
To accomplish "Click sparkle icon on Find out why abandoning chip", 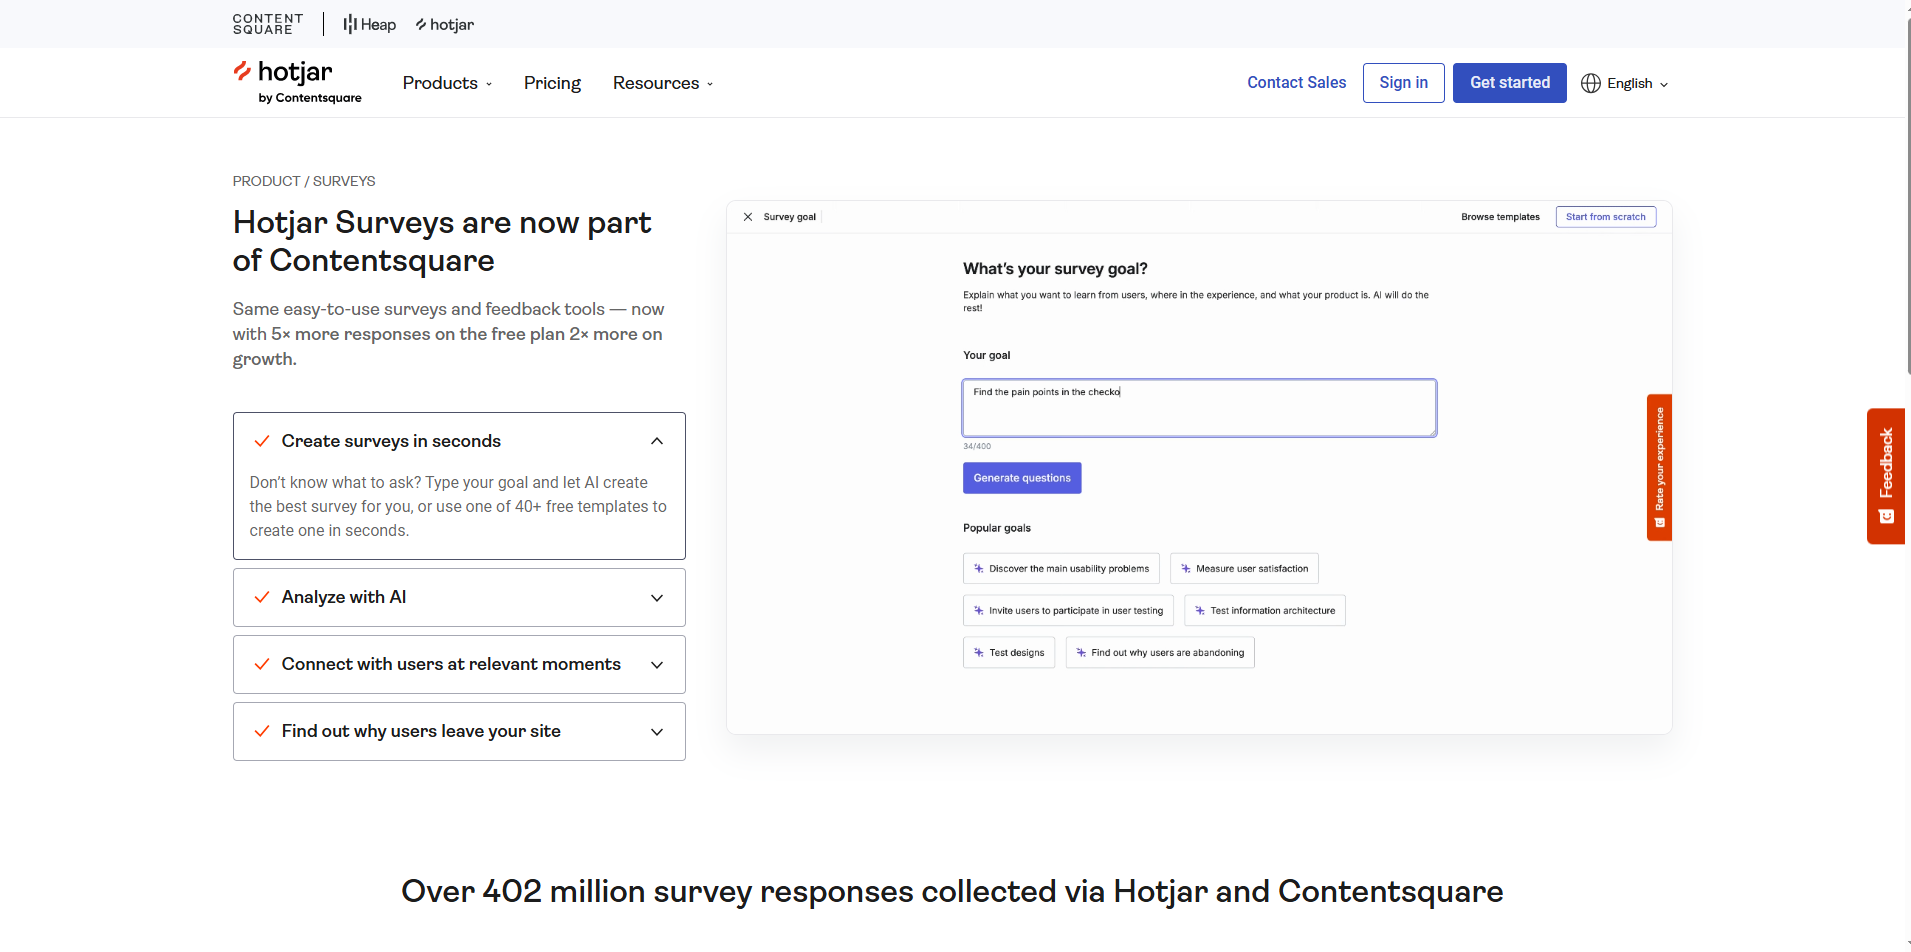I will 1081,653.
